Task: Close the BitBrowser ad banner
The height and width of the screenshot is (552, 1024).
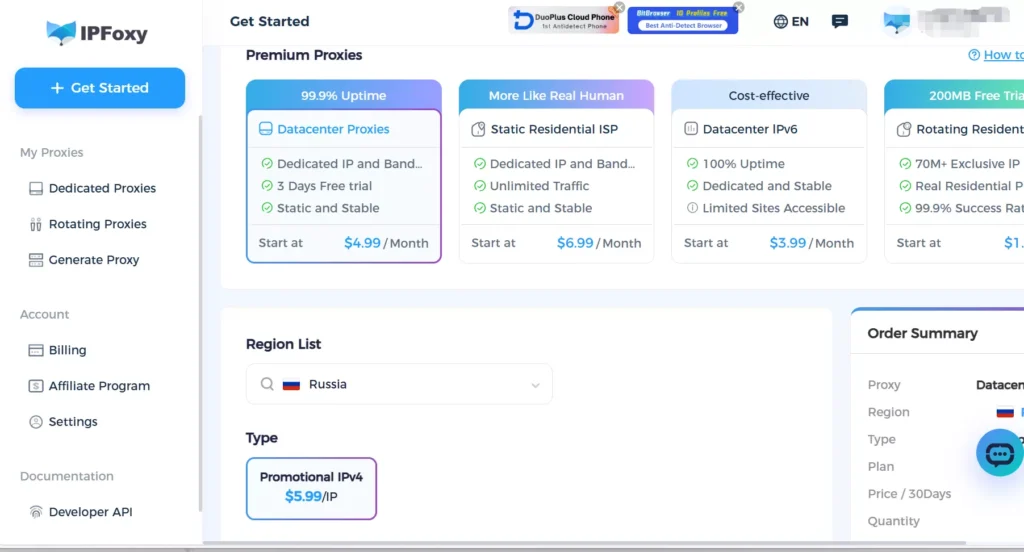Action: (x=738, y=8)
